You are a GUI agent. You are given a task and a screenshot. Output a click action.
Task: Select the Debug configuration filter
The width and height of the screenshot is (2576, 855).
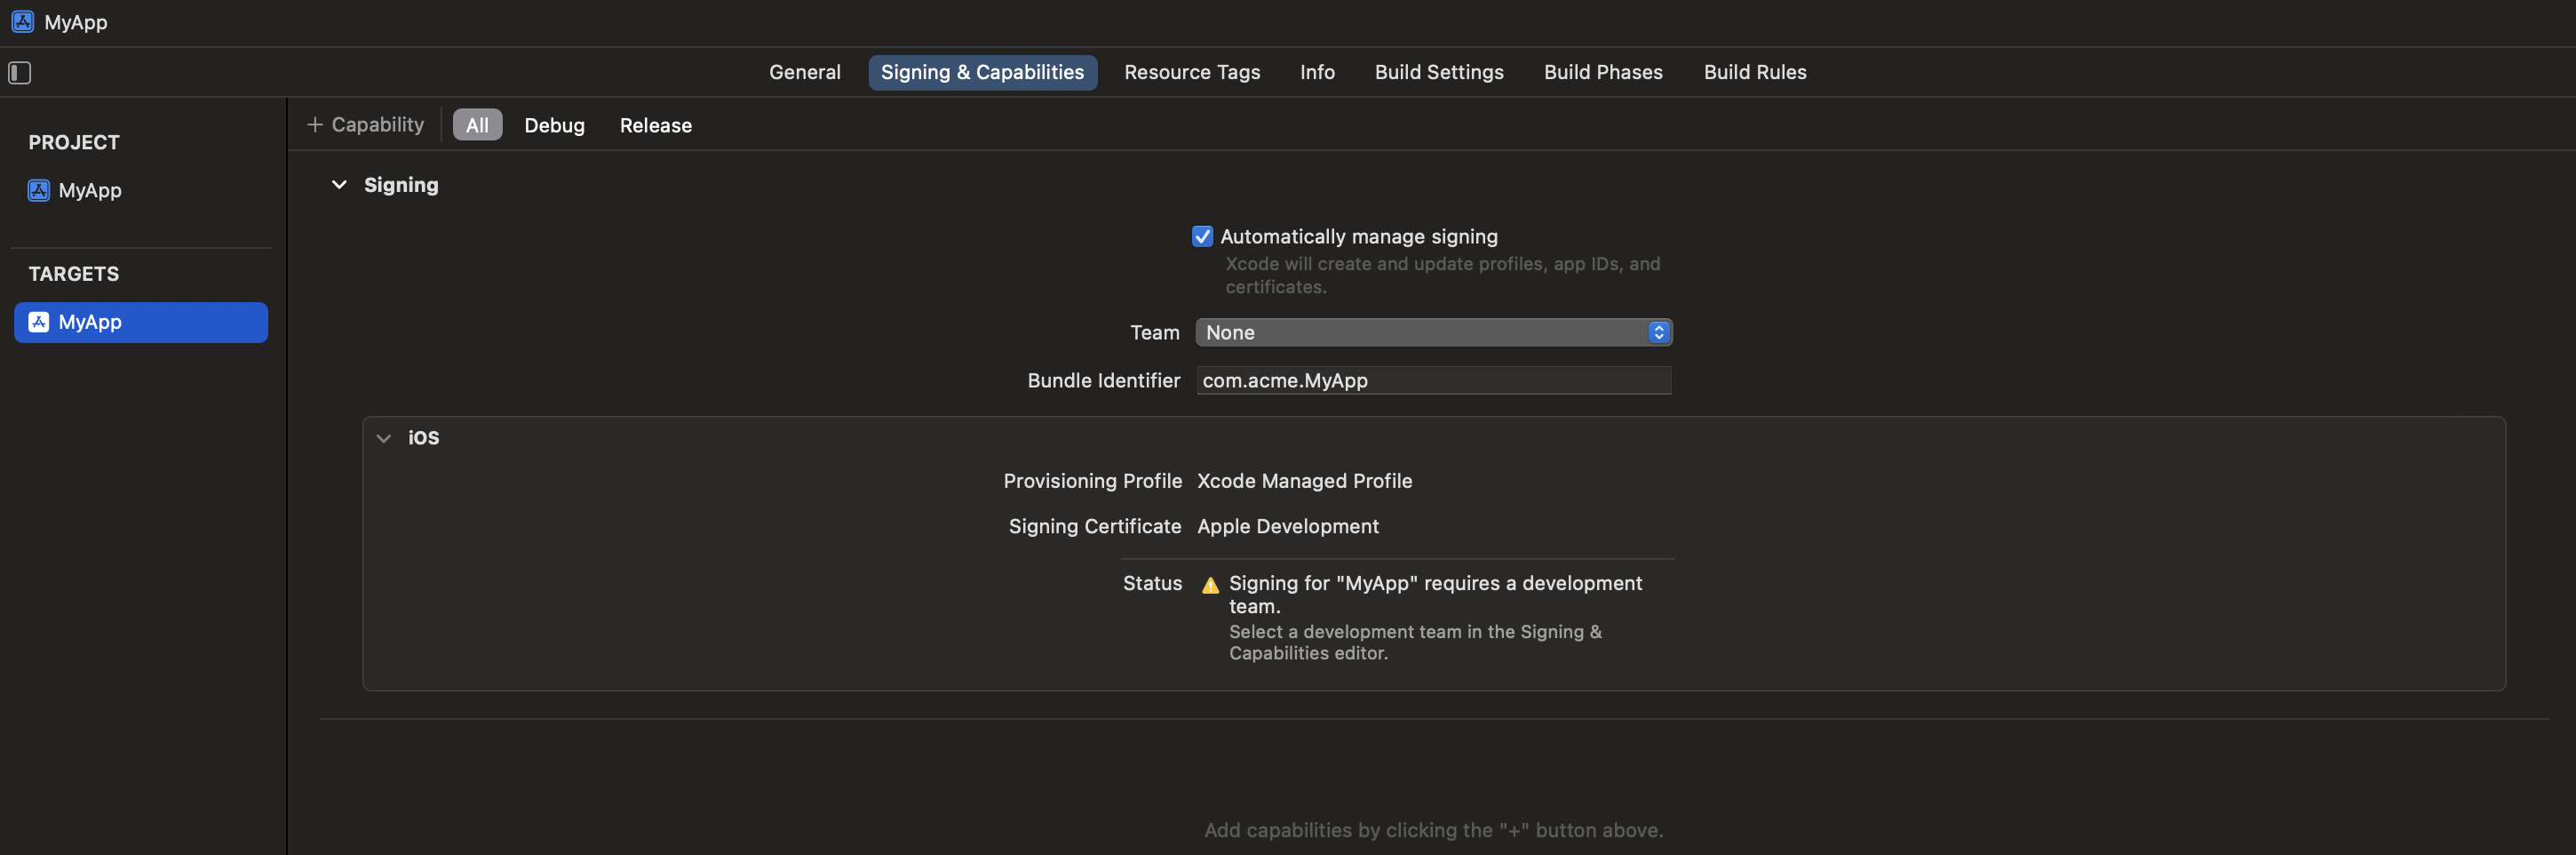554,125
